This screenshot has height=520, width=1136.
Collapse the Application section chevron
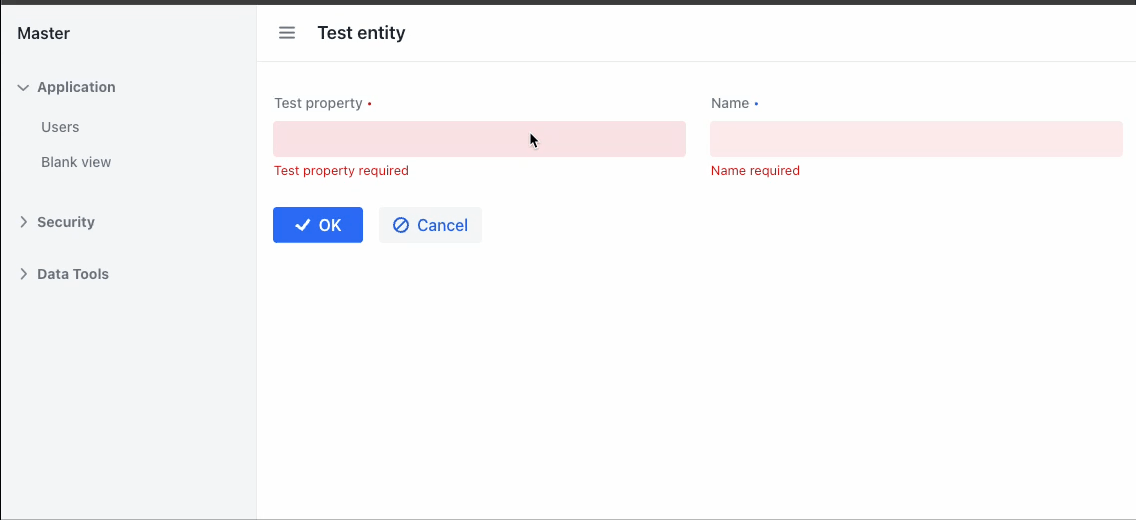coord(23,88)
